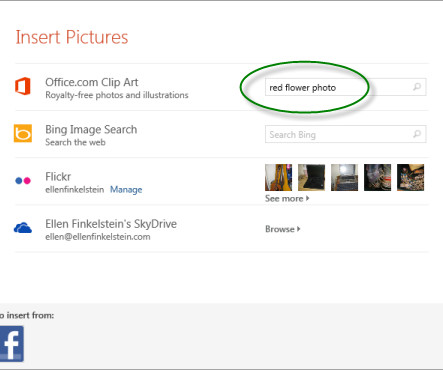443x370 pixels.
Task: Click the magnifier in the Clip Art search box
Action: point(417,87)
